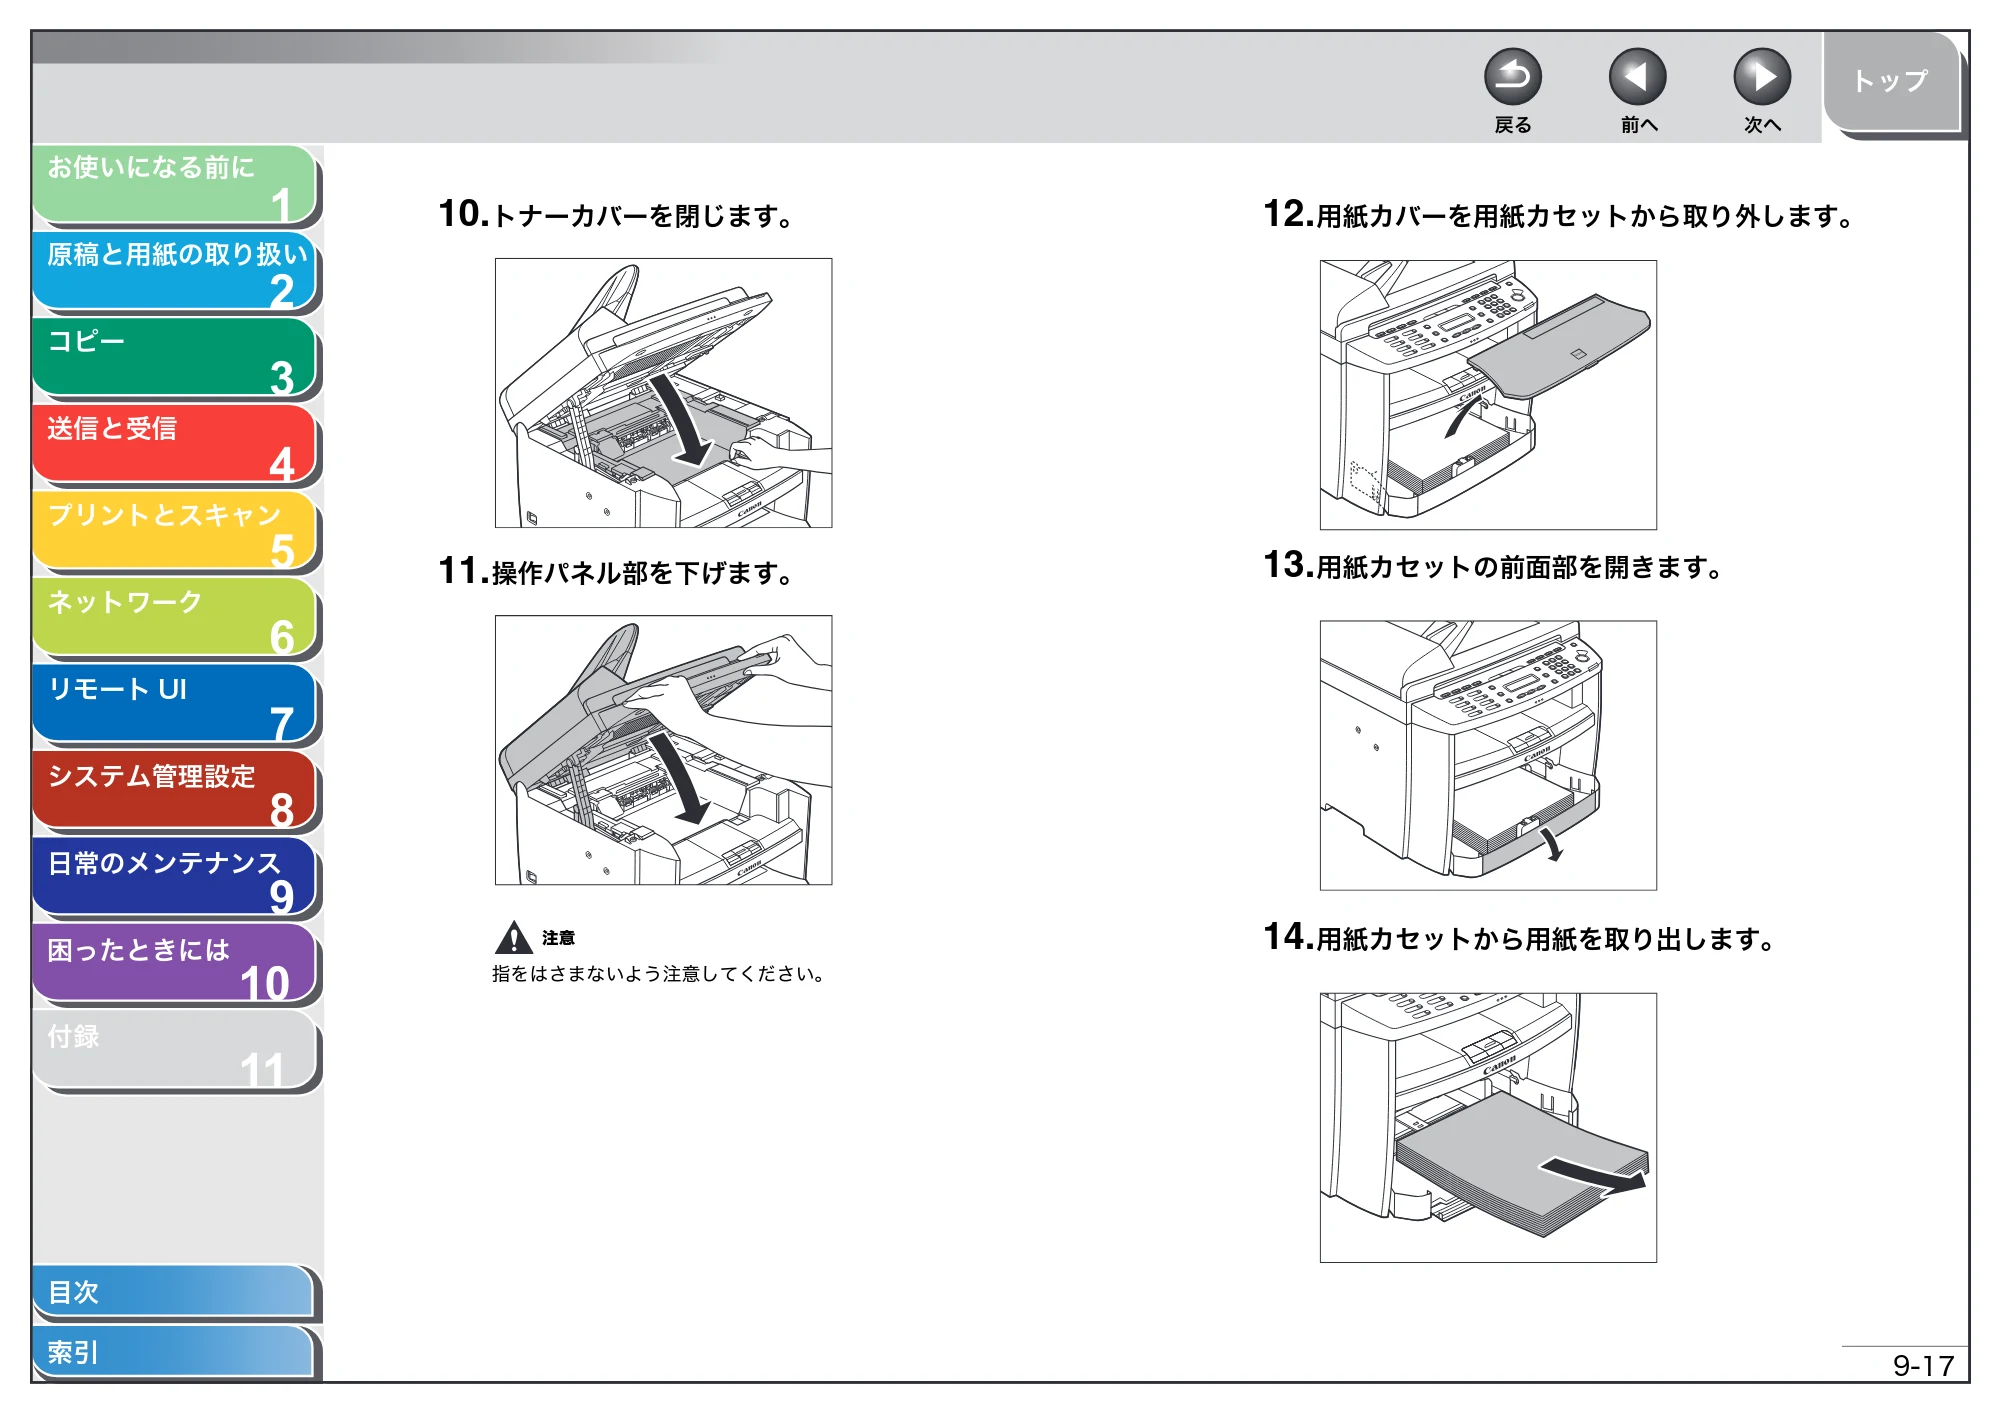Viewport: 2000px width, 1414px height.
Task: Open chapter 10 困ったときには
Action: pos(175,965)
